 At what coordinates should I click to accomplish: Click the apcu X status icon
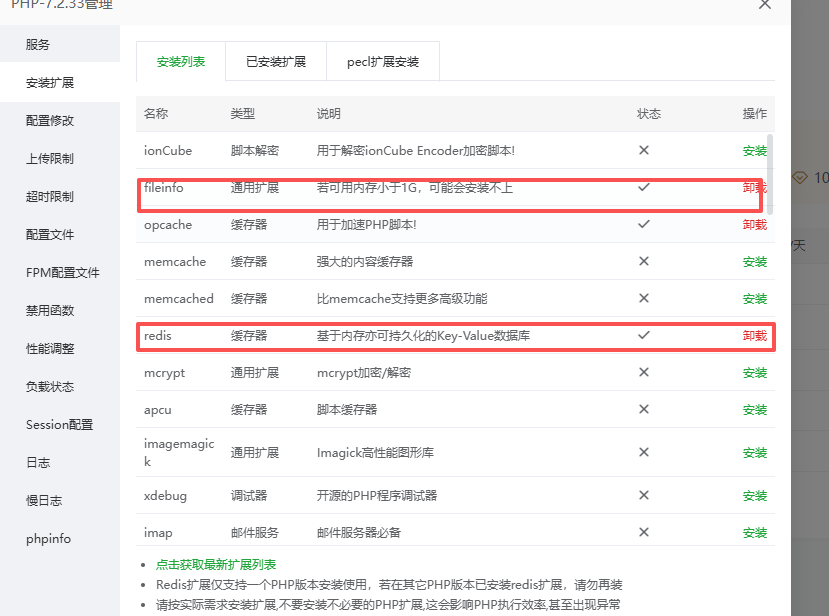click(x=643, y=409)
